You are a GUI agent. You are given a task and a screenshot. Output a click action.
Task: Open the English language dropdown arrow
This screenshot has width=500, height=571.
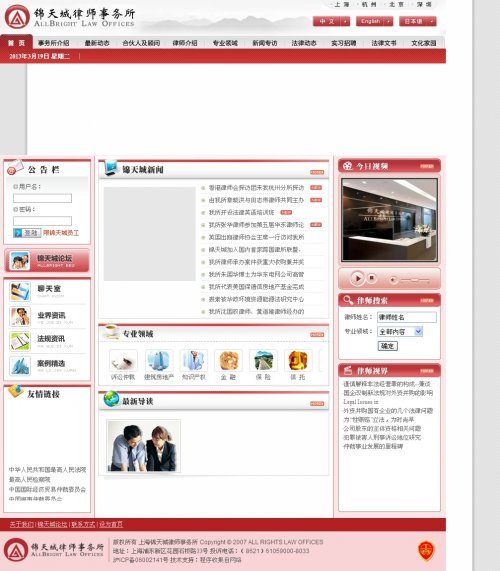pos(388,21)
